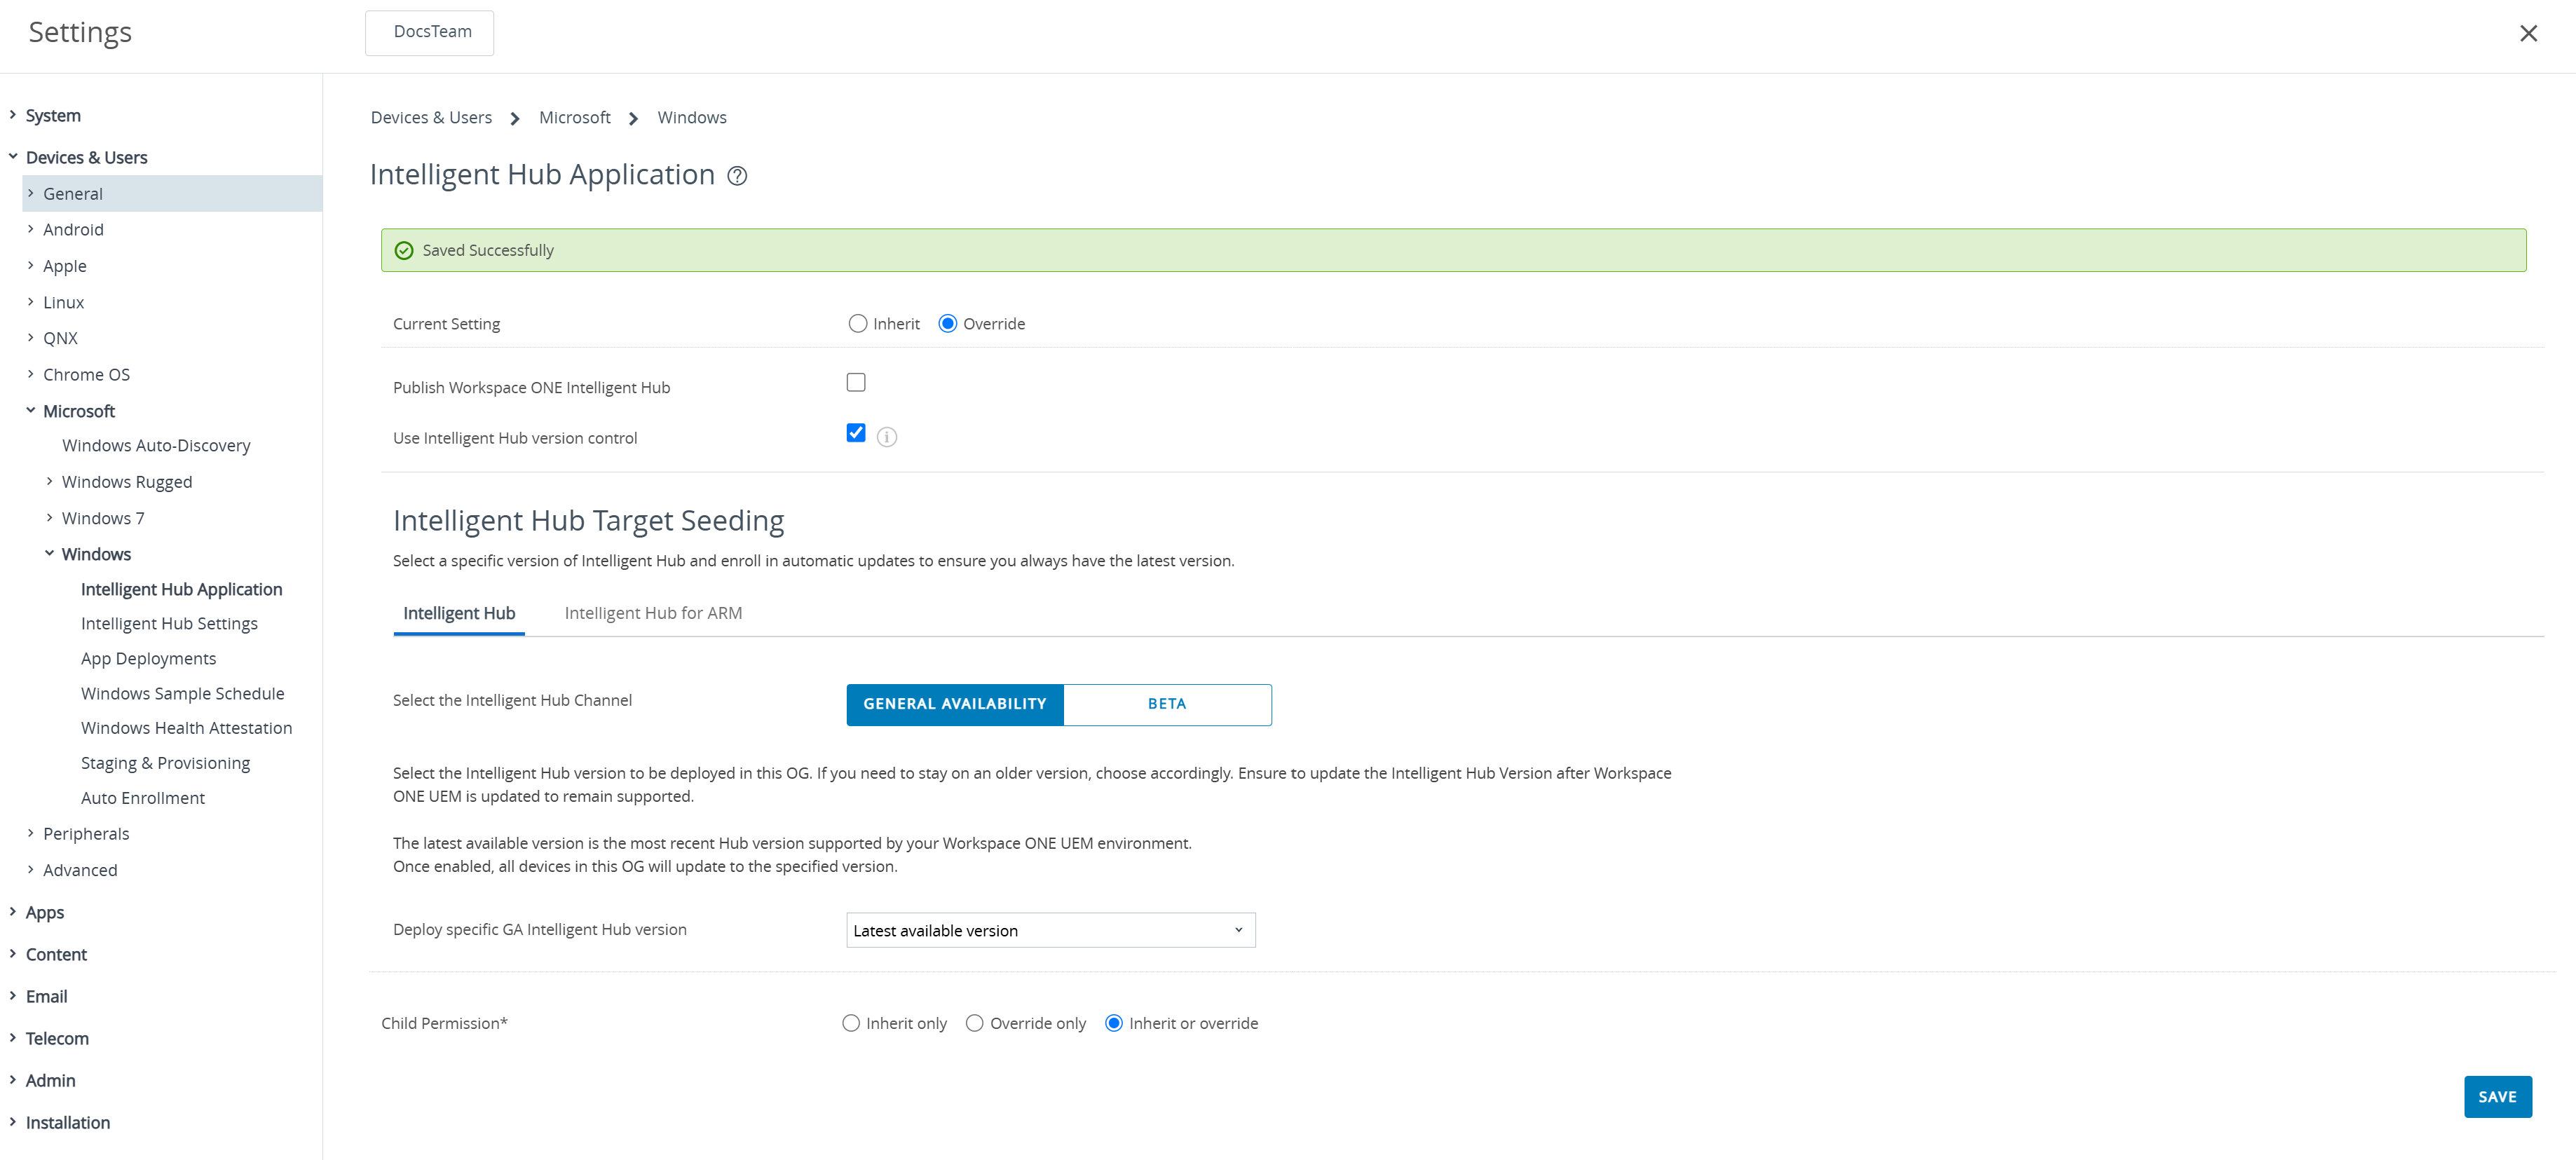Click the info icon next to version control
This screenshot has width=2576, height=1160.
887,437
